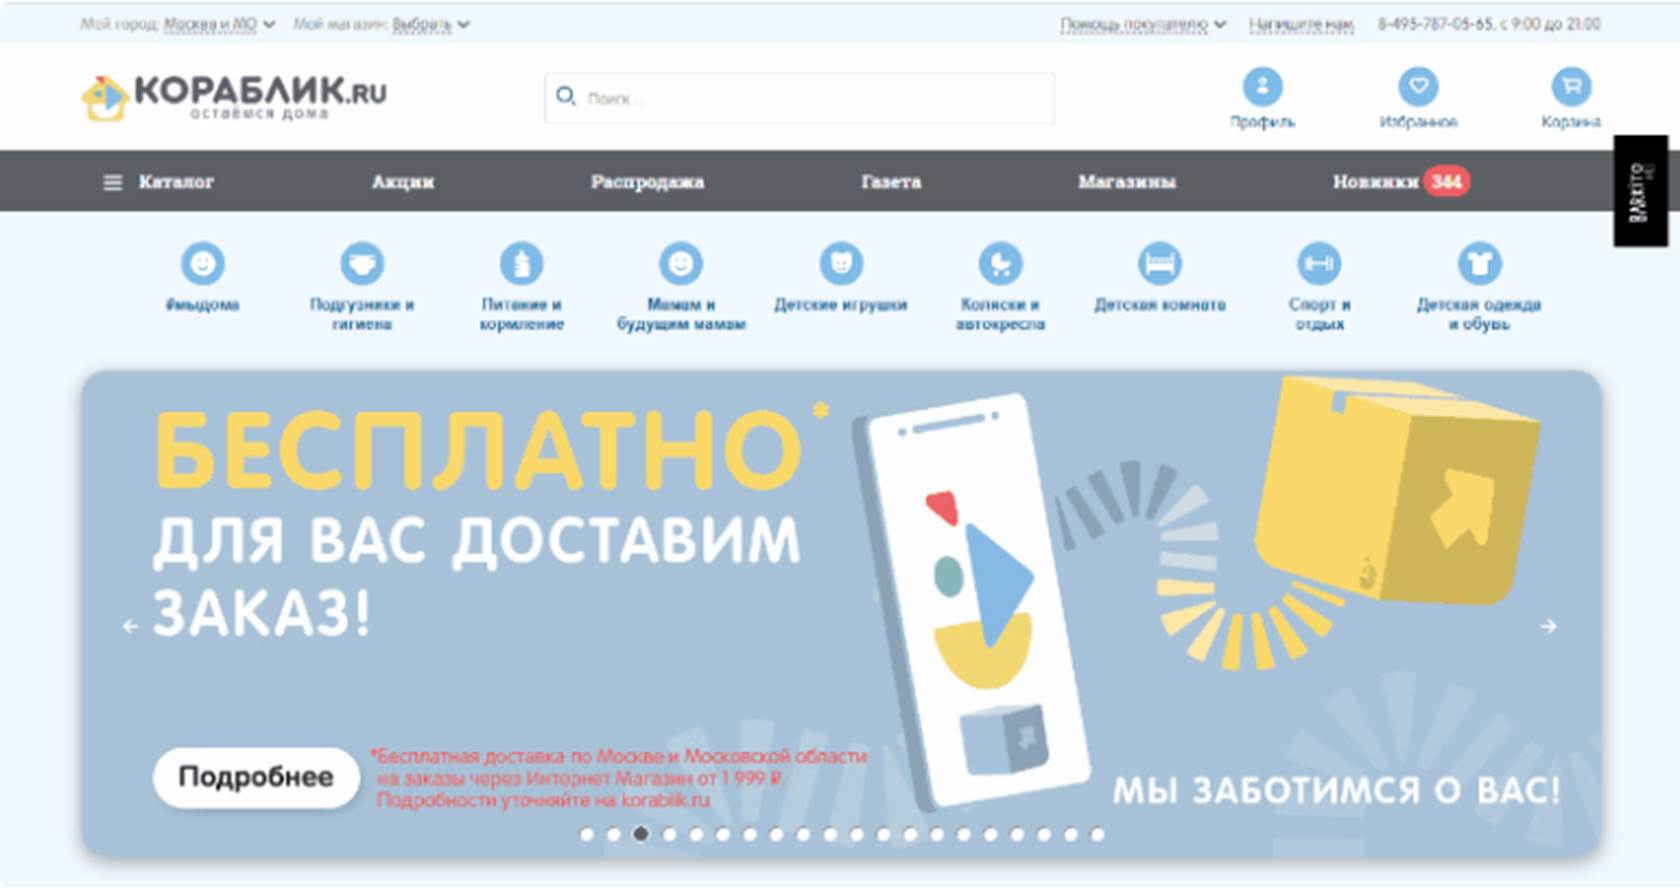The height and width of the screenshot is (896, 1680).
Task: Click the Детская комната category label
Action: pyautogui.click(x=1160, y=305)
